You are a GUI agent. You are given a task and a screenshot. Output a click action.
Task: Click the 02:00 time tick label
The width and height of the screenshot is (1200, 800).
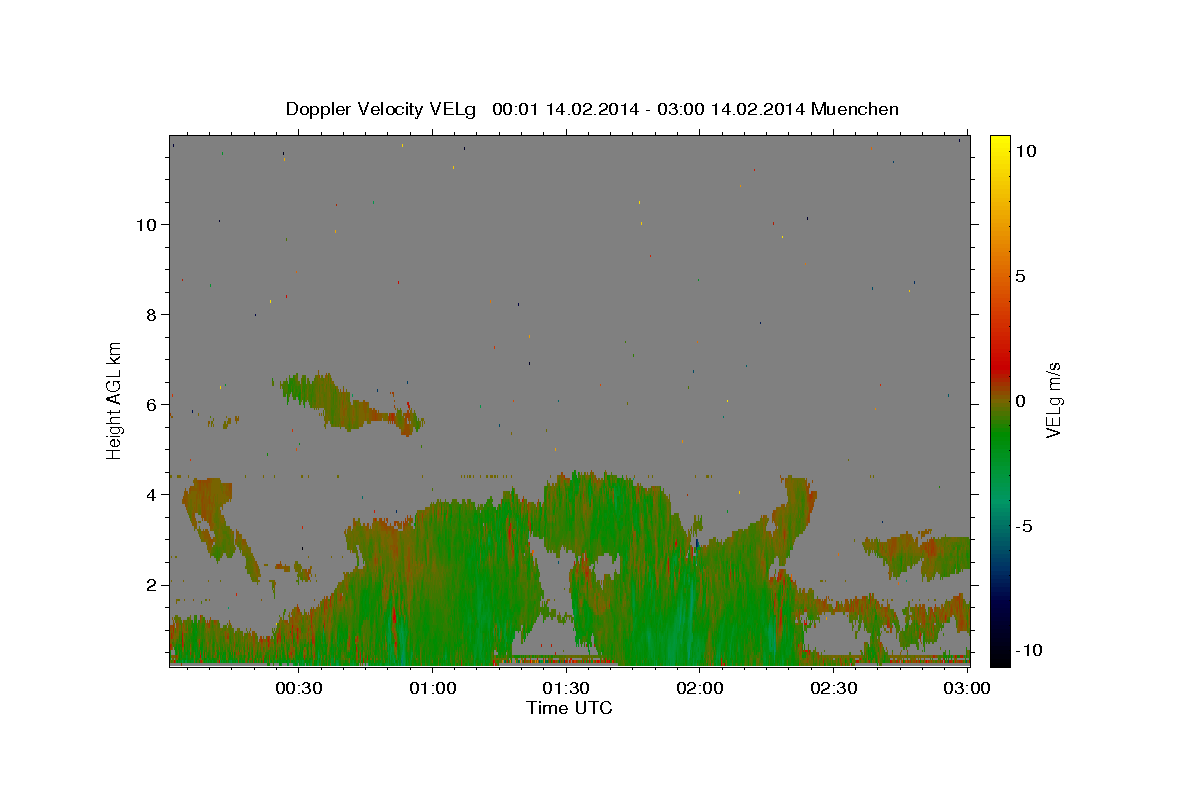(700, 688)
